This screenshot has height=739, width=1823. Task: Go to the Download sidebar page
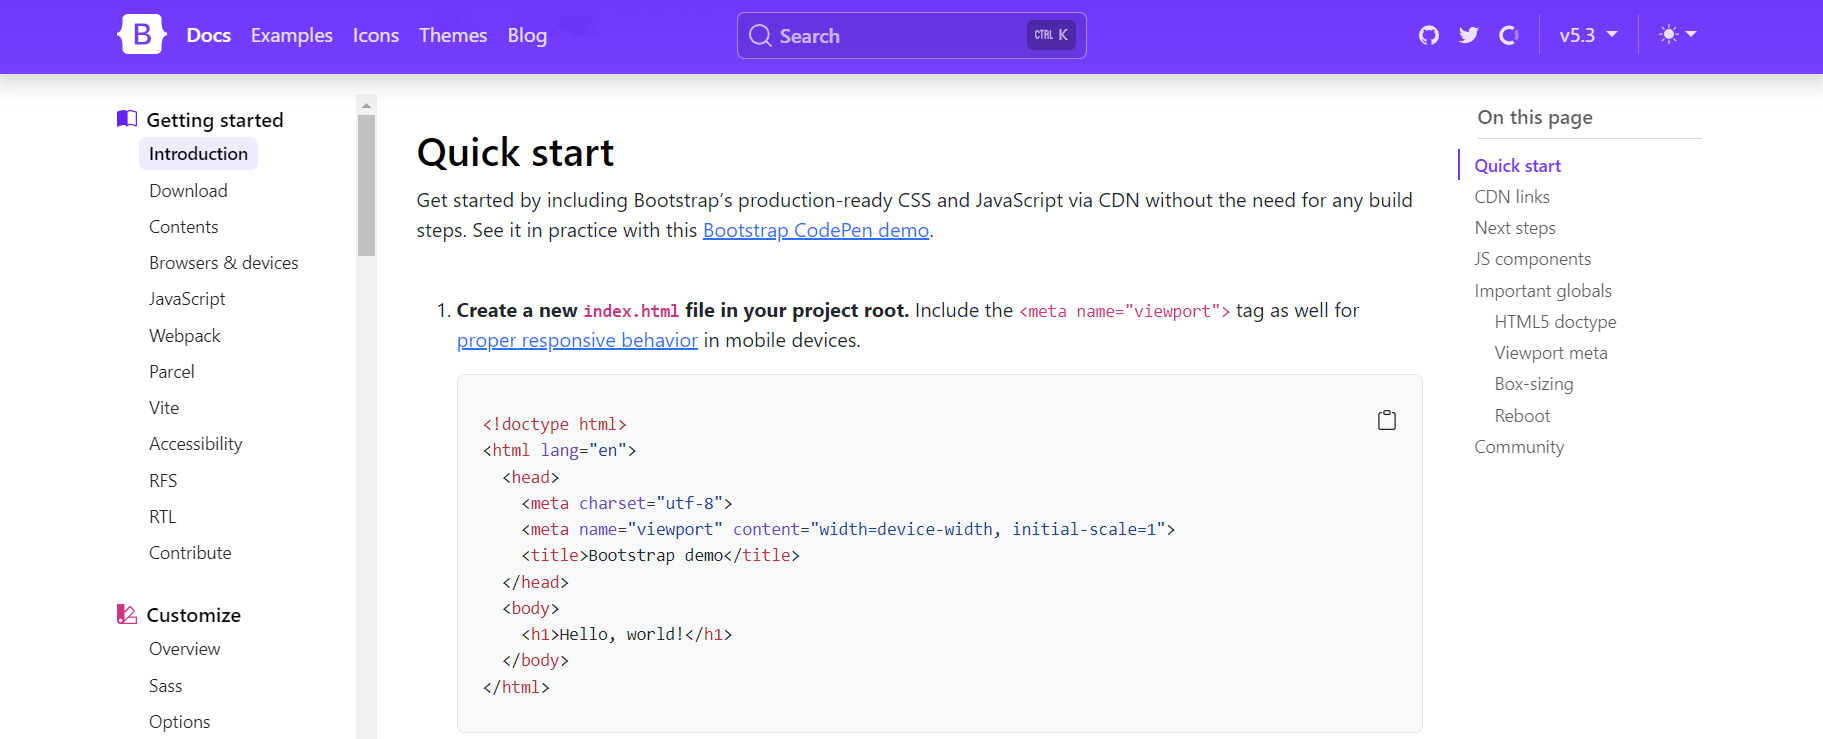pos(188,190)
